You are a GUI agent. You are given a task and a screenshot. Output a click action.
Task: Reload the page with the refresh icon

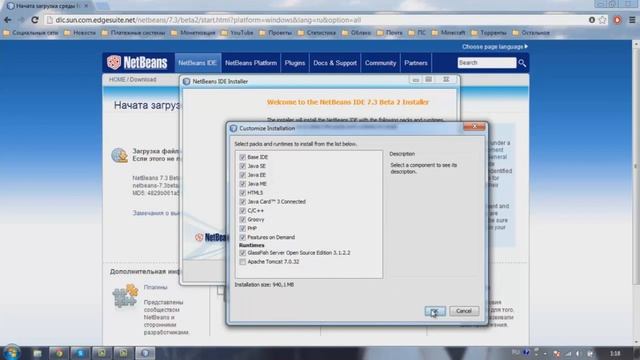pyautogui.click(x=35, y=20)
